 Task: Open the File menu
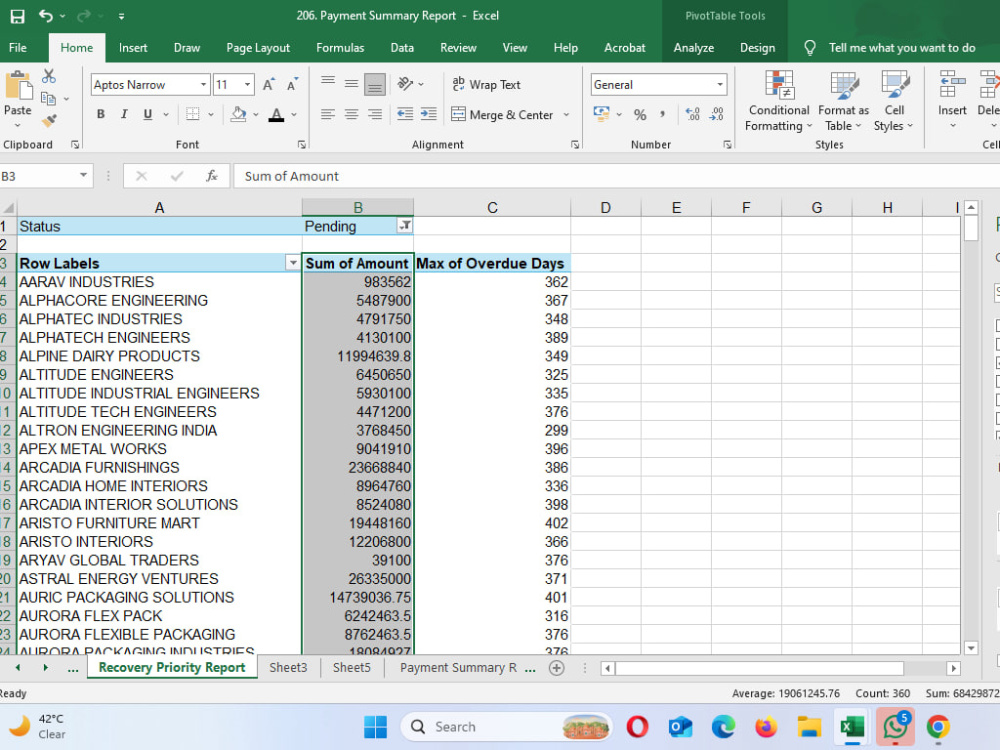coord(18,48)
